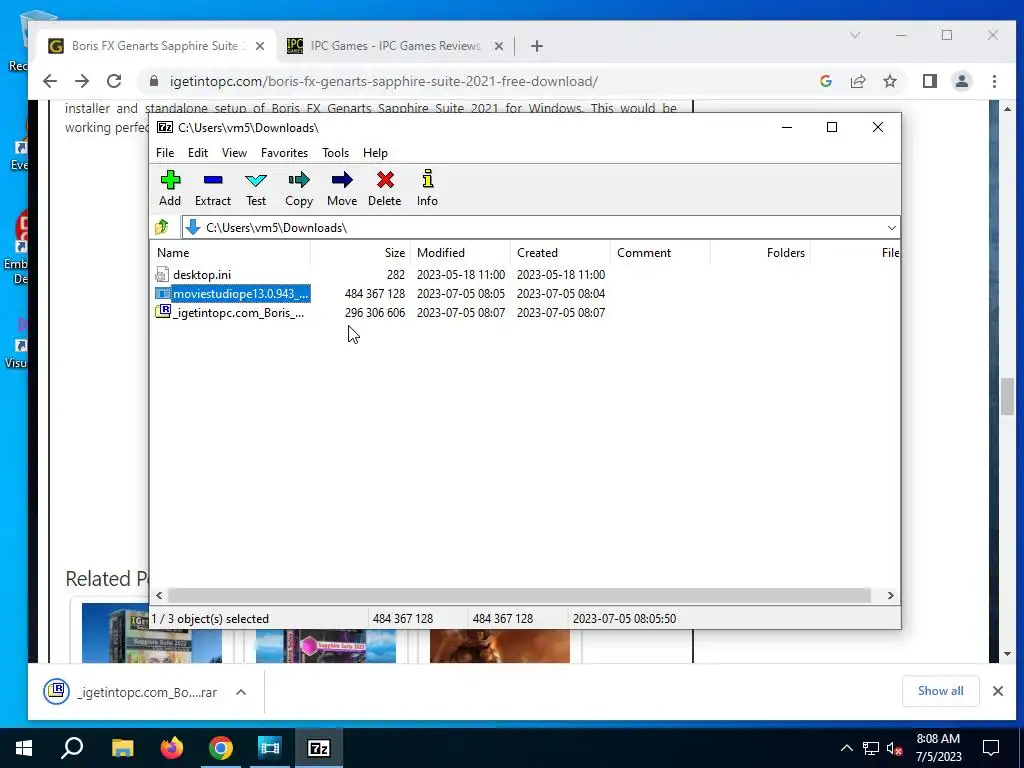Viewport: 1024px width, 768px height.
Task: Open Windows taskbar search
Action: click(72, 748)
